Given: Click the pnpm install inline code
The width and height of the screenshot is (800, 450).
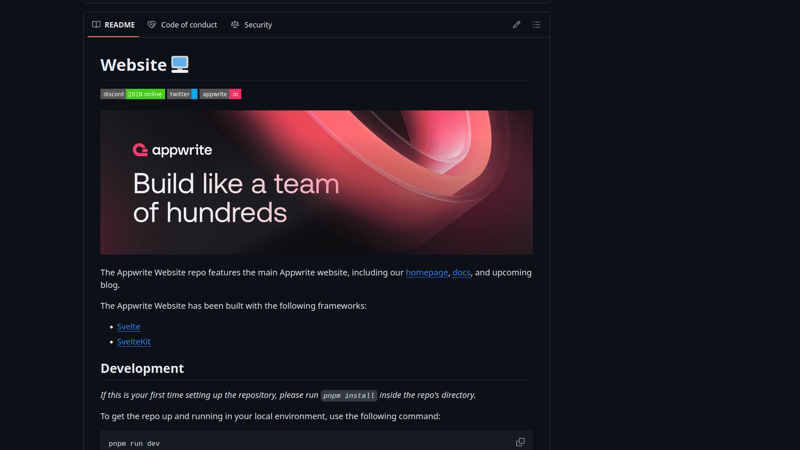Looking at the screenshot, I should (349, 395).
